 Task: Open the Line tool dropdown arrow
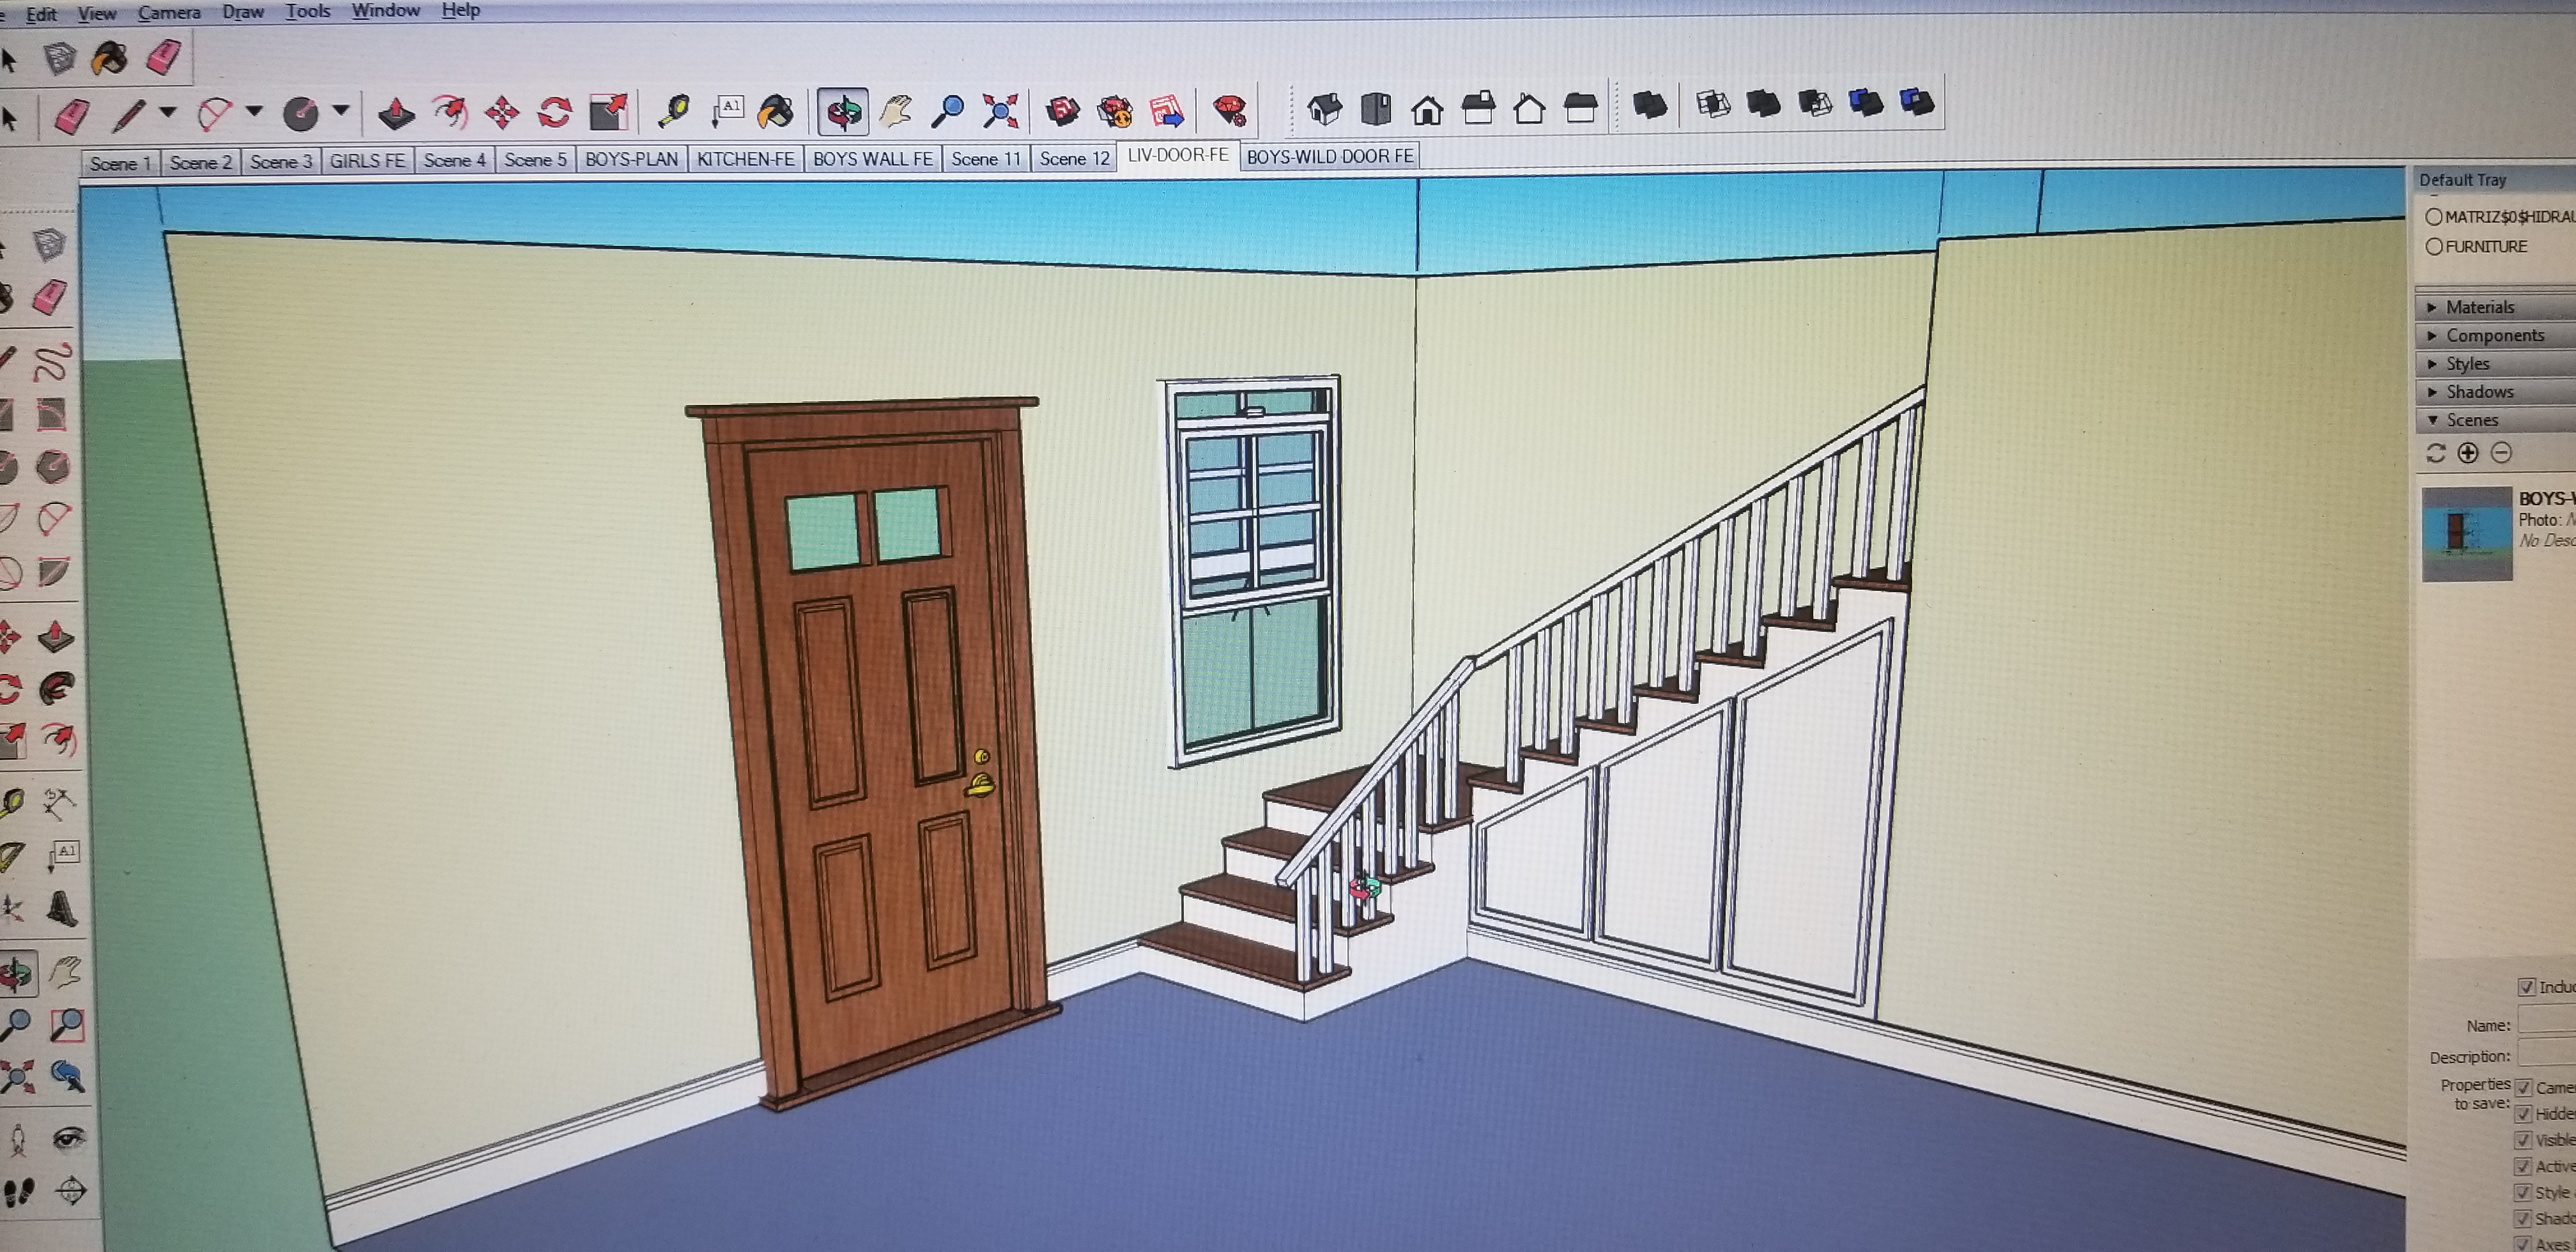point(168,112)
